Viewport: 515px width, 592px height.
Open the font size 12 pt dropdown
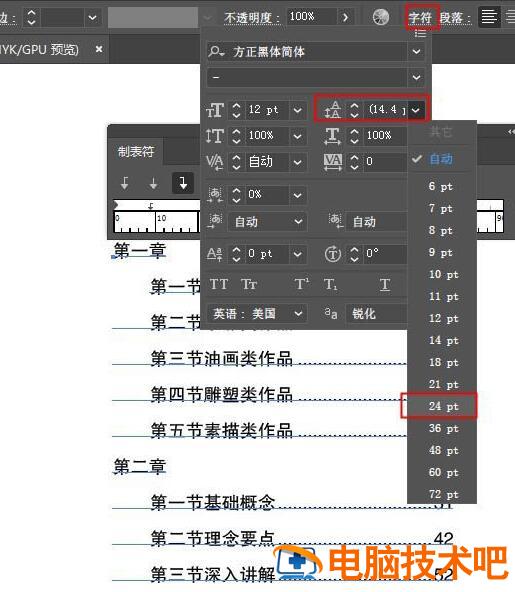pyautogui.click(x=297, y=110)
